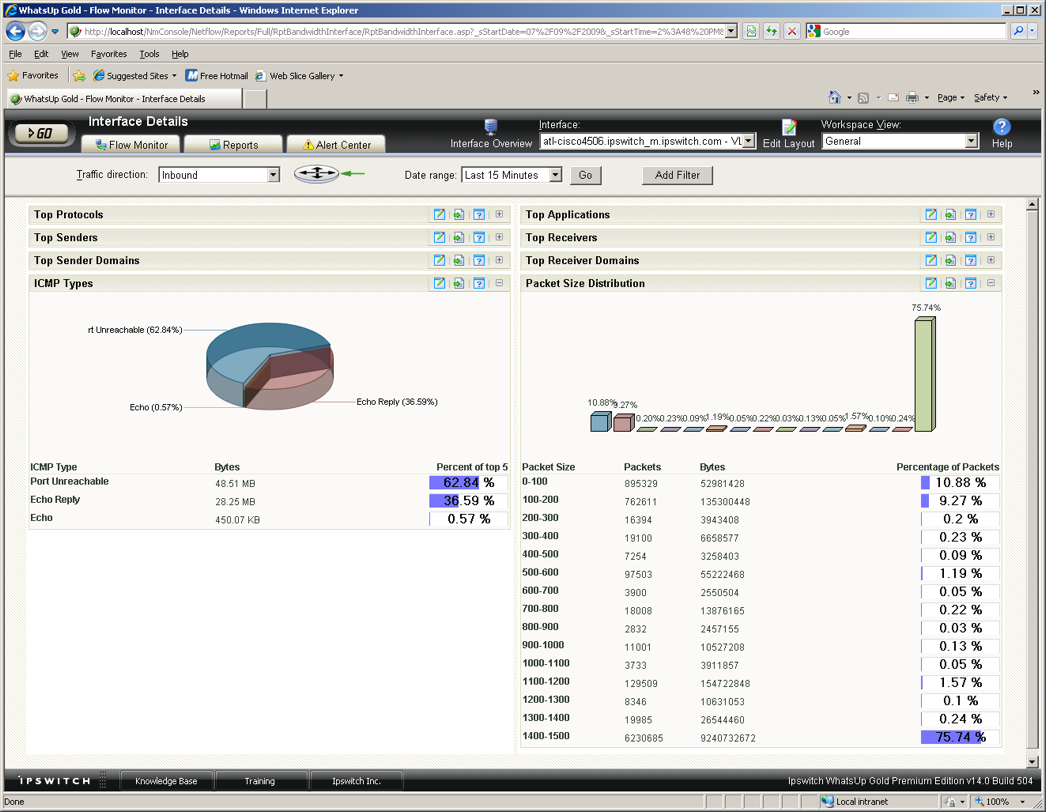Export Packet Size Distribution report

click(x=951, y=283)
